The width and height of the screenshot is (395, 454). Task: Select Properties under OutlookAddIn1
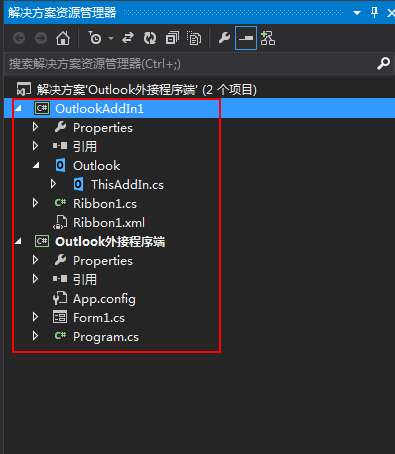coord(103,128)
